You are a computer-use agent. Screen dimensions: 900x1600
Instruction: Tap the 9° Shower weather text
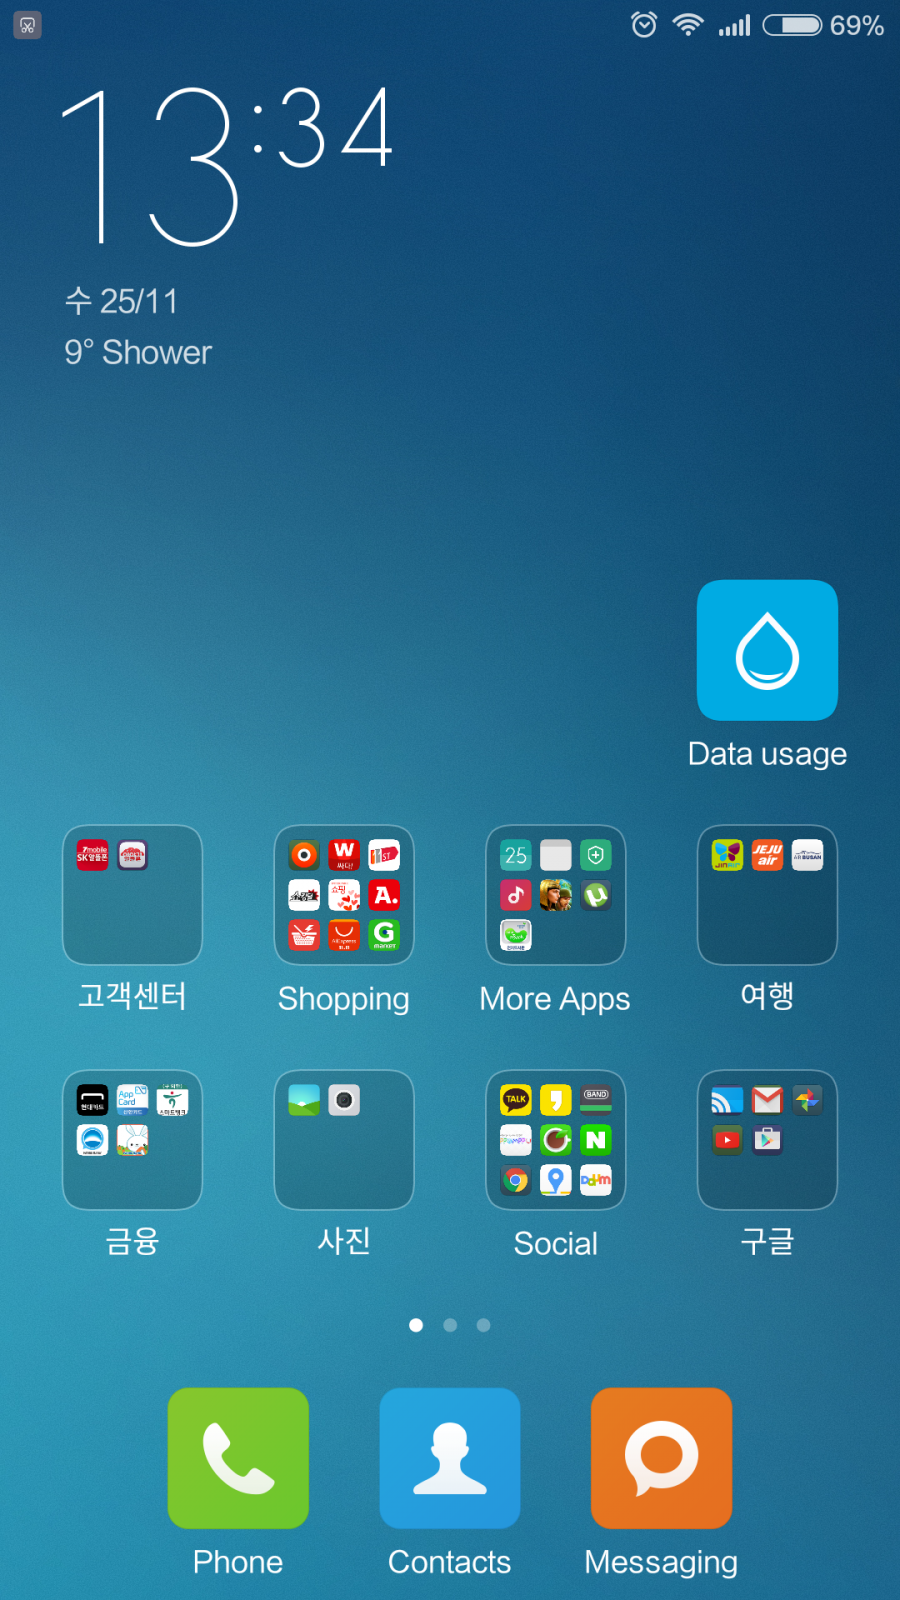click(x=138, y=353)
